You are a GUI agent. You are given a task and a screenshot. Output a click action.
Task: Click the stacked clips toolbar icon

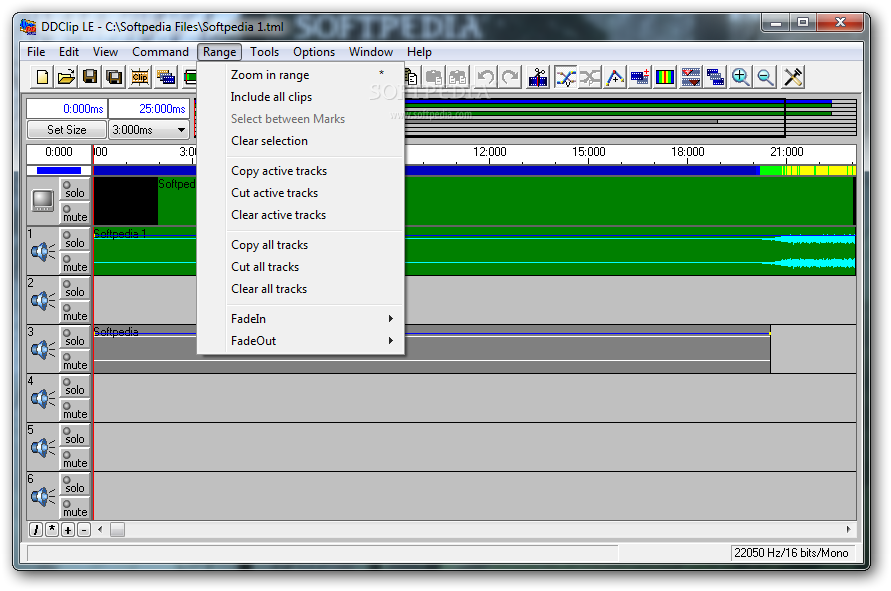tap(166, 77)
